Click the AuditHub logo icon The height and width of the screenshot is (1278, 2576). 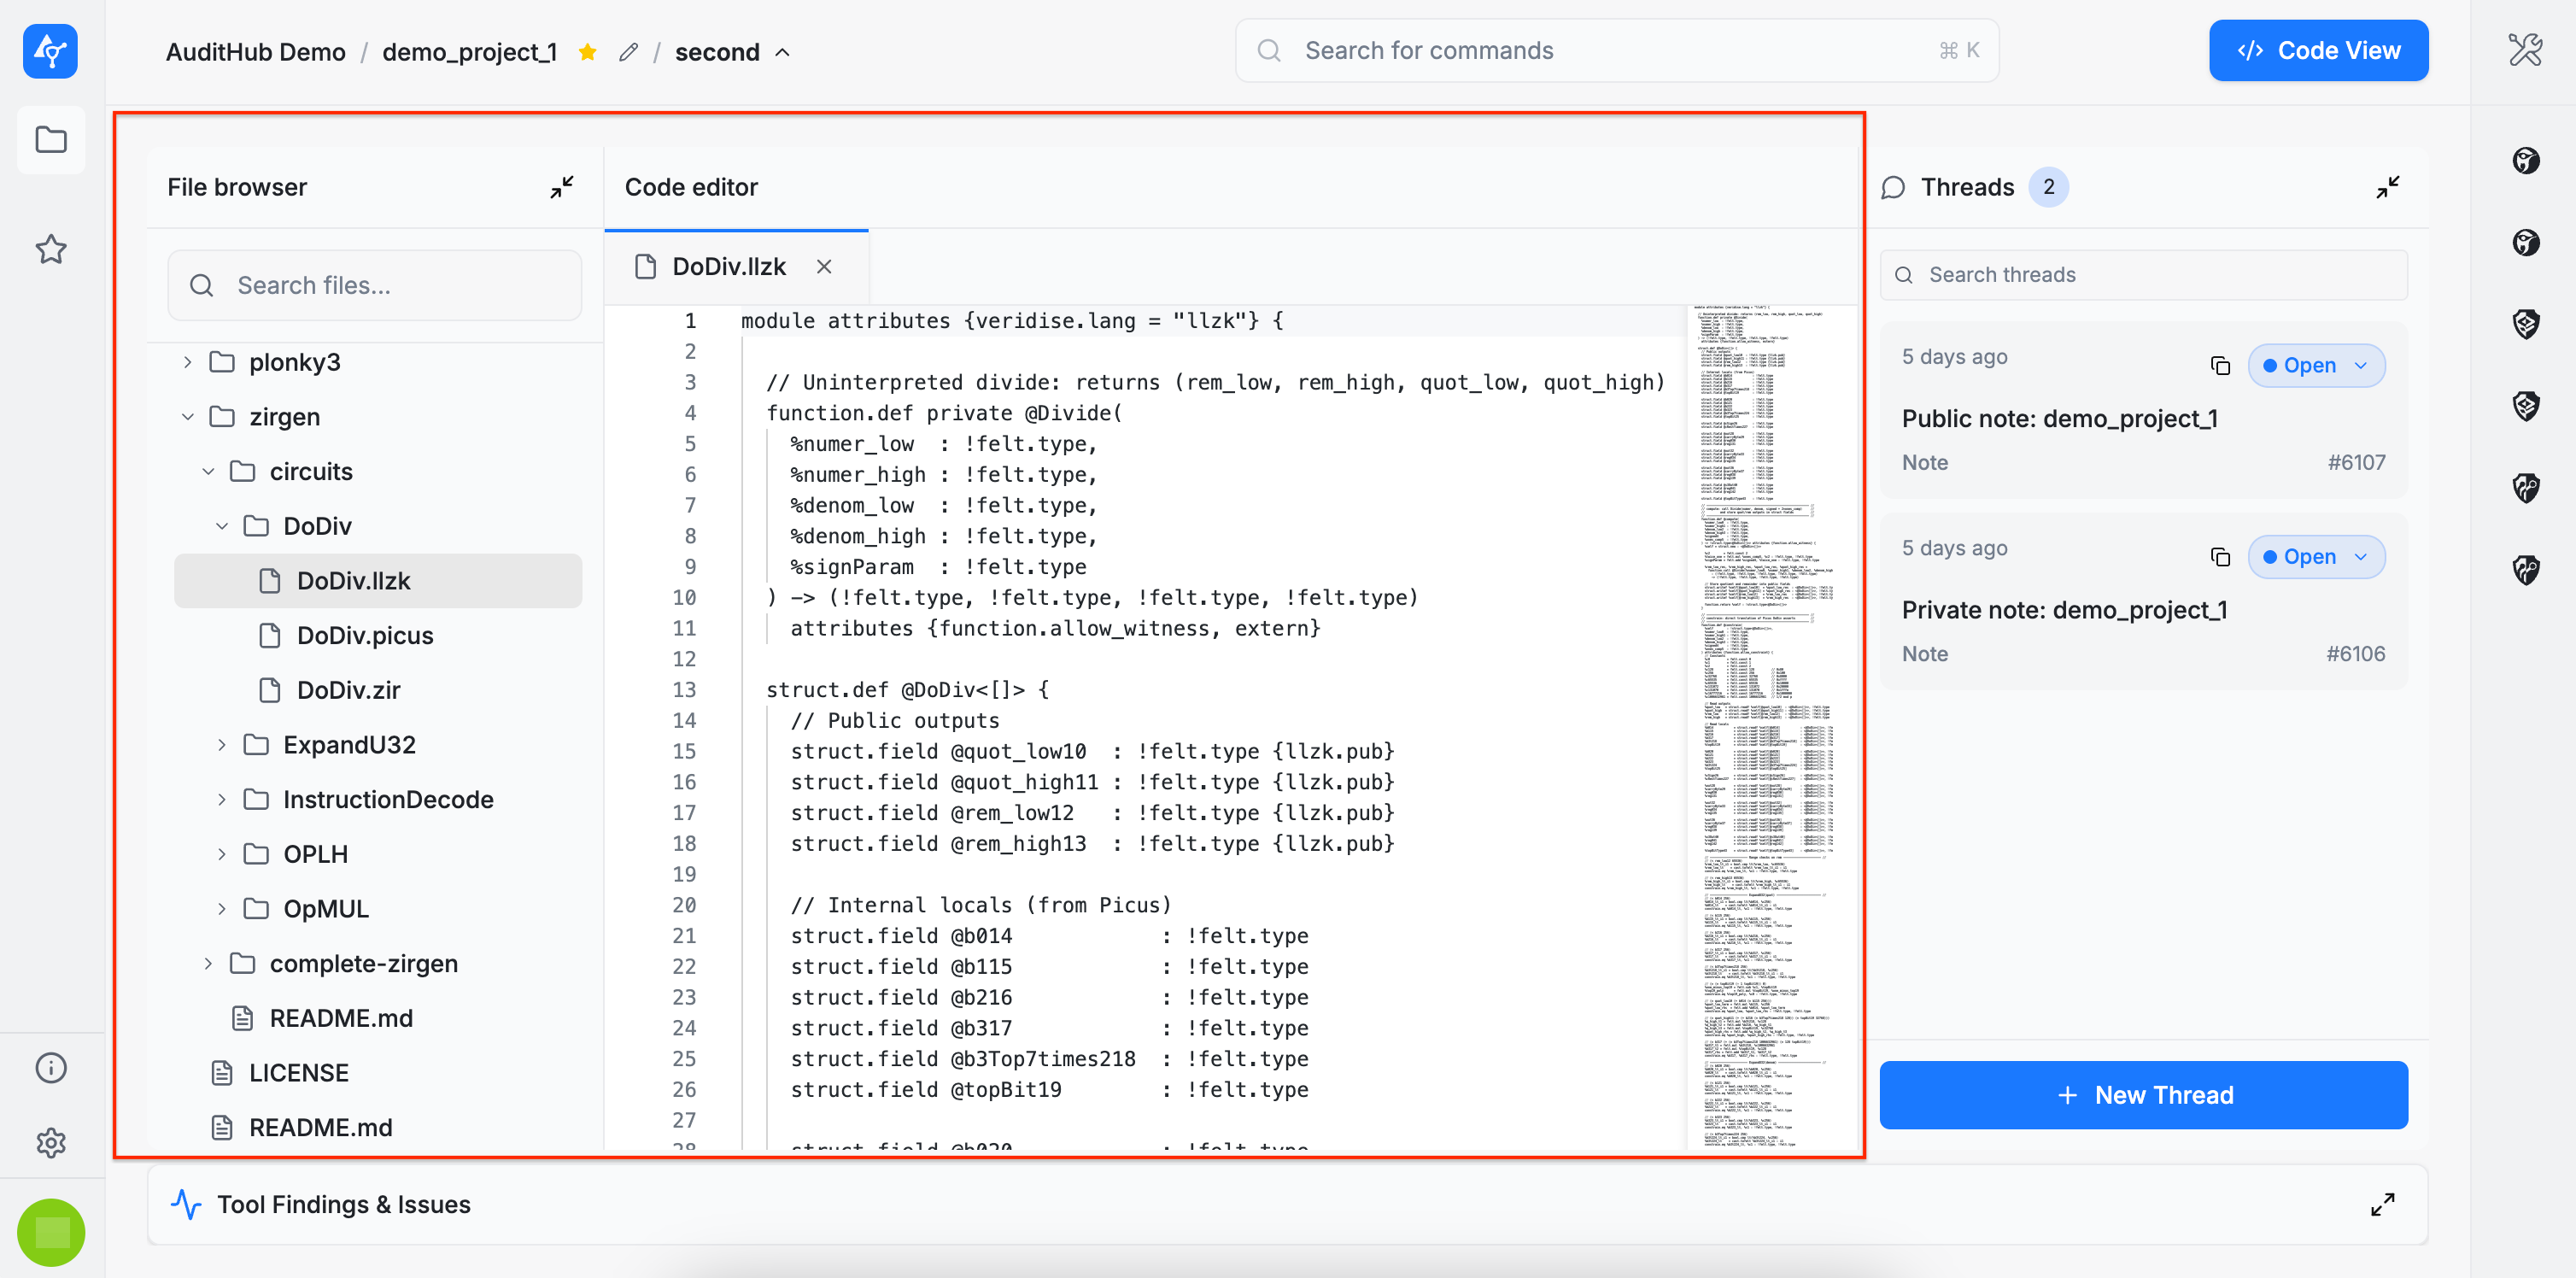click(50, 50)
